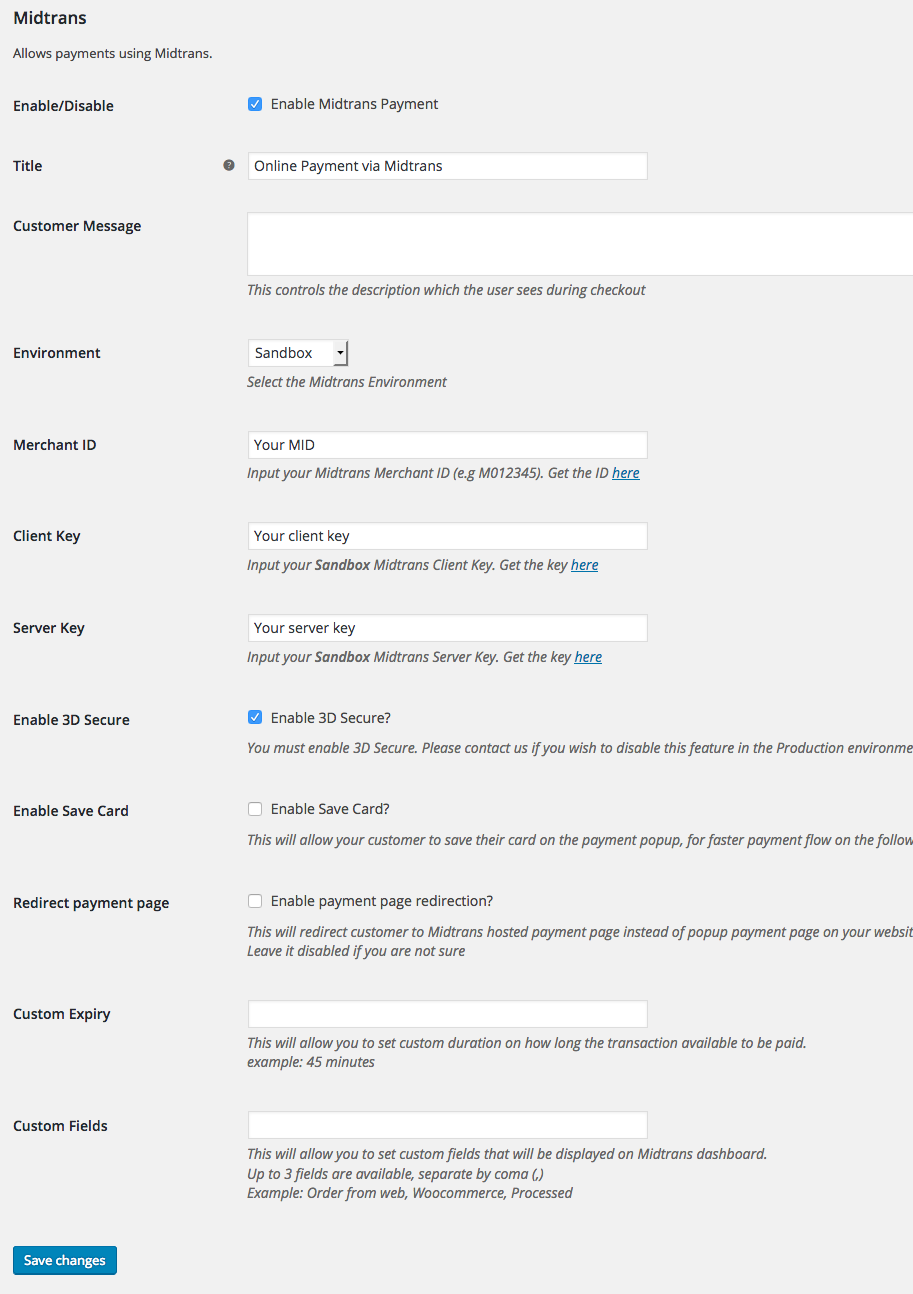Click the 'example: 45 minutes' hint text

click(311, 1062)
